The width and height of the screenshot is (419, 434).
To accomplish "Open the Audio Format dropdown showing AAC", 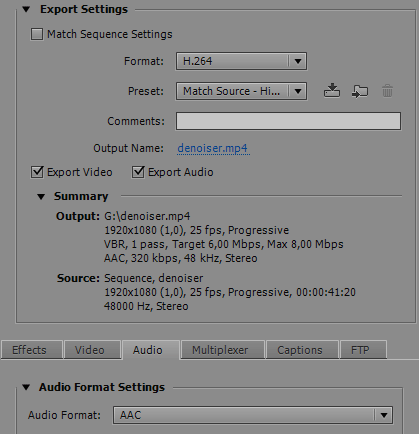I will point(253,415).
